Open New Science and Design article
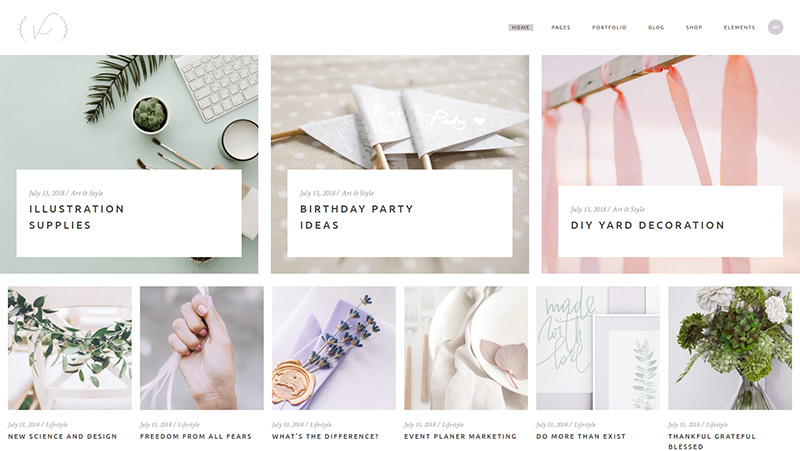 62,436
